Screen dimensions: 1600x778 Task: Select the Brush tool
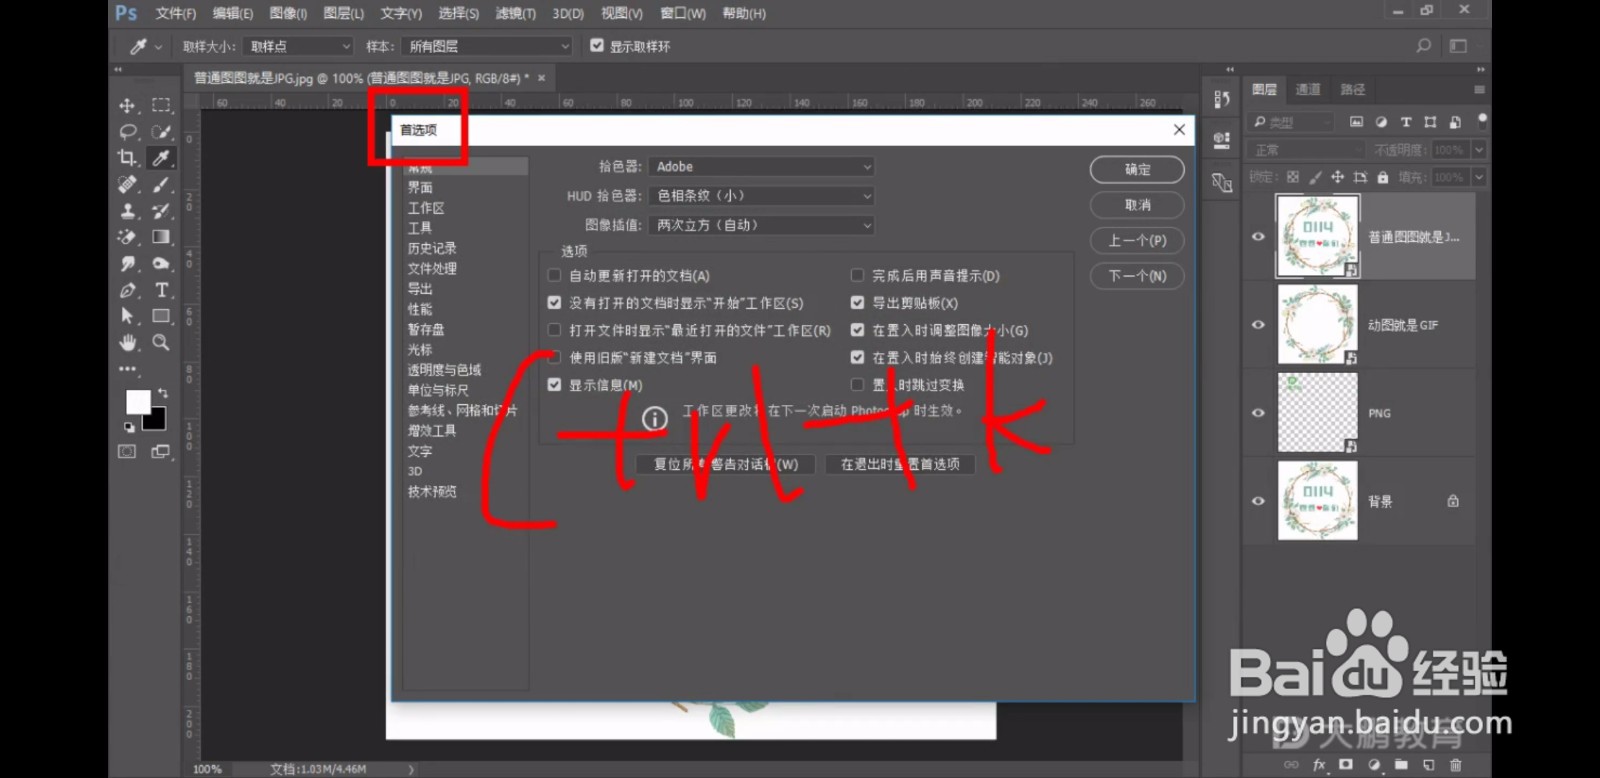(160, 185)
